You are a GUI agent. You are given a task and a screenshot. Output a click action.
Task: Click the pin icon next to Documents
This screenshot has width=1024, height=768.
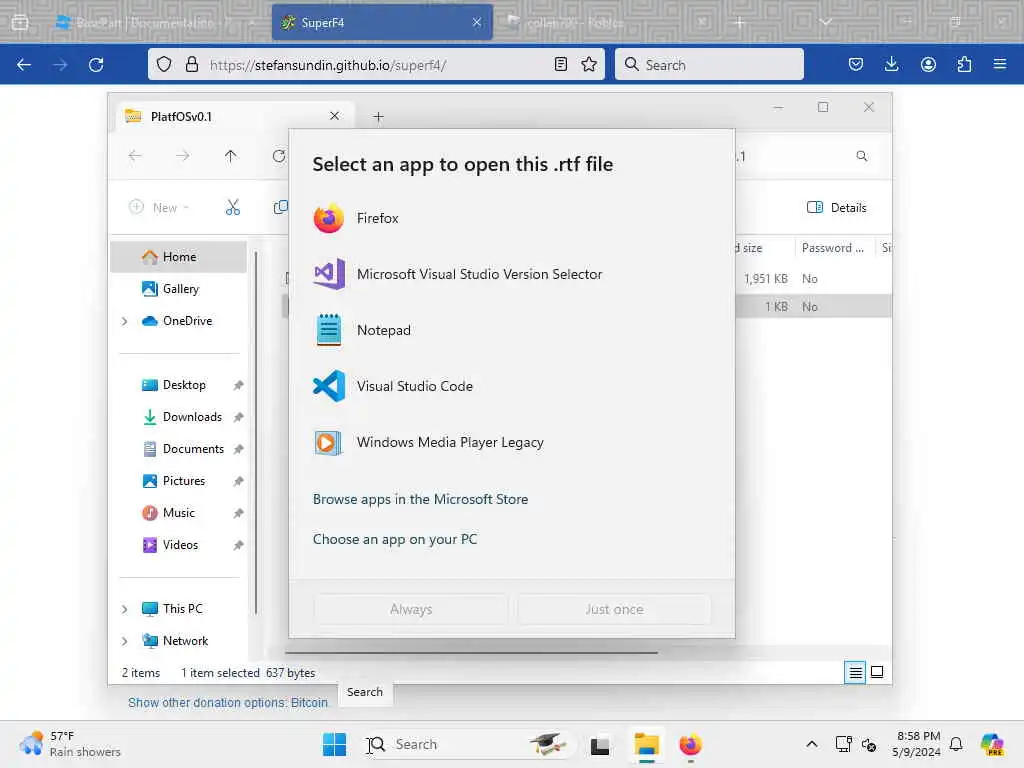238,449
